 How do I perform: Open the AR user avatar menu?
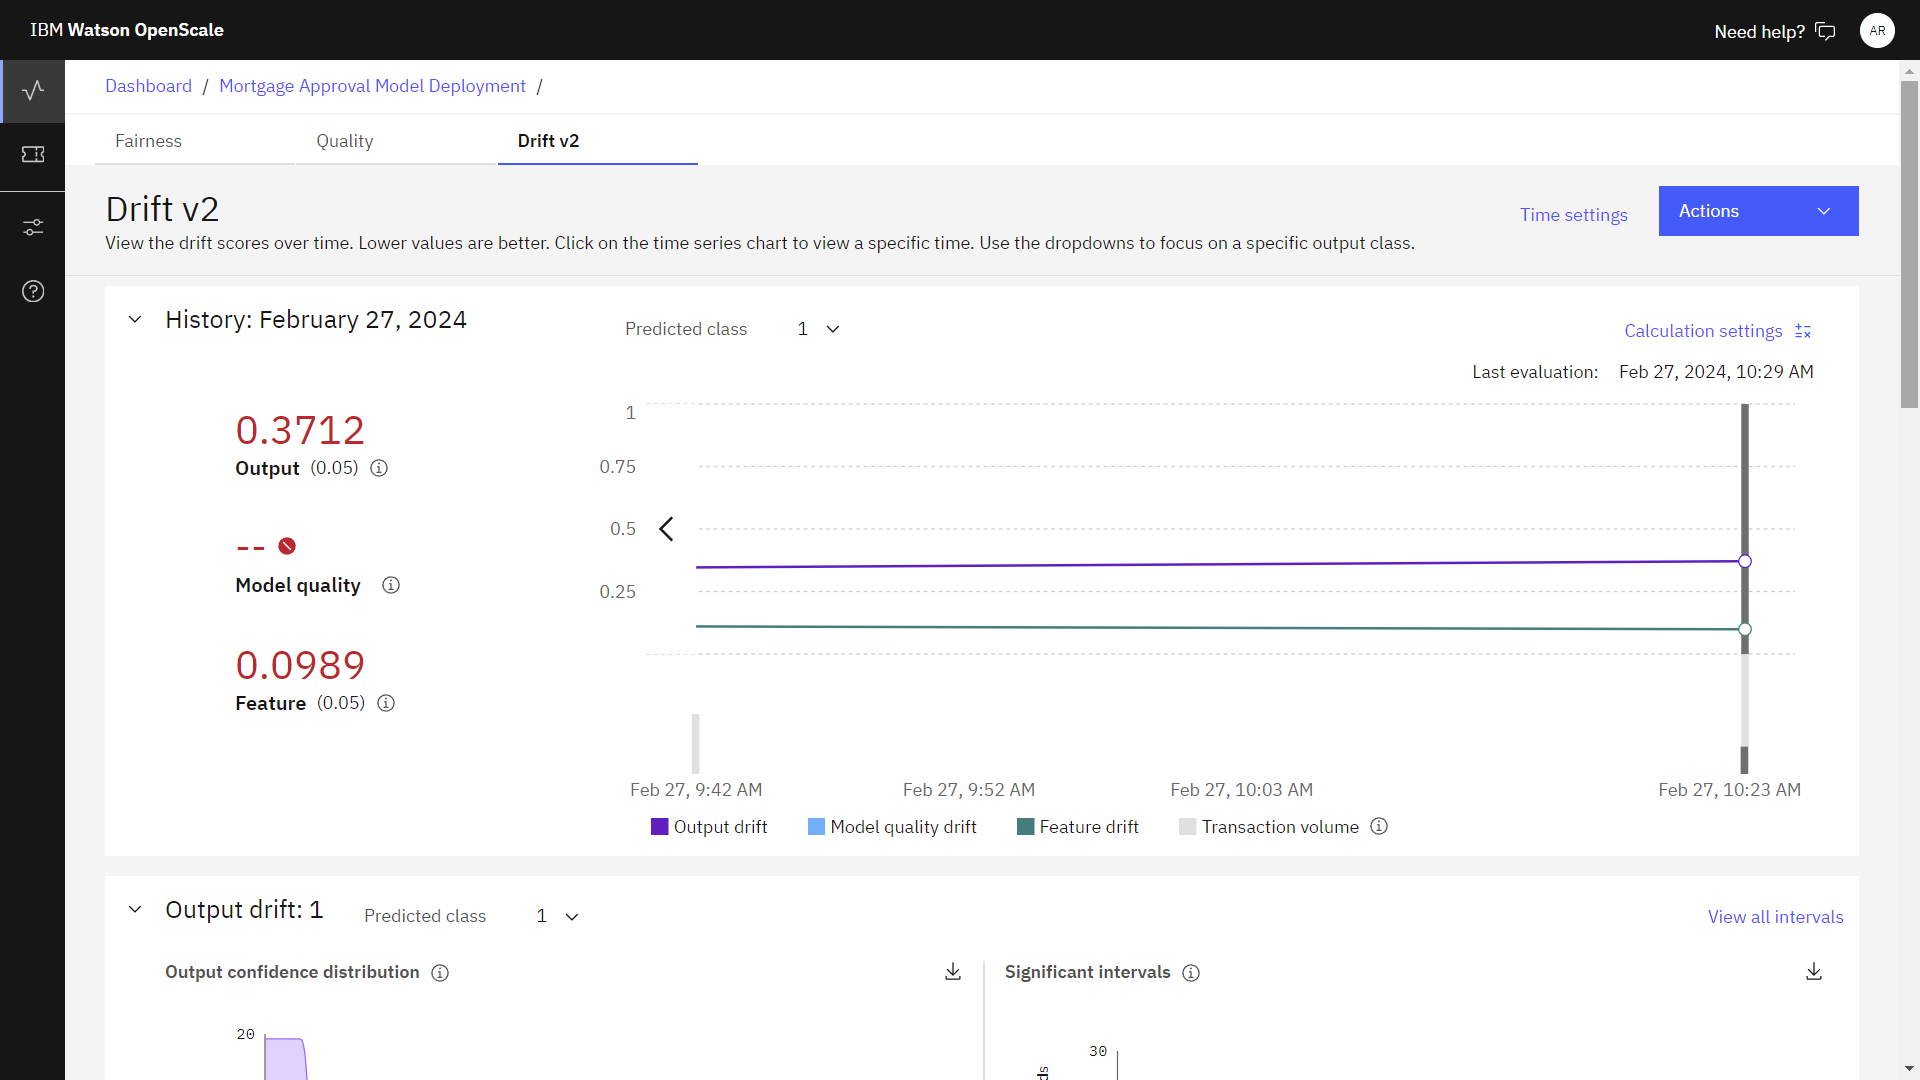coord(1877,31)
